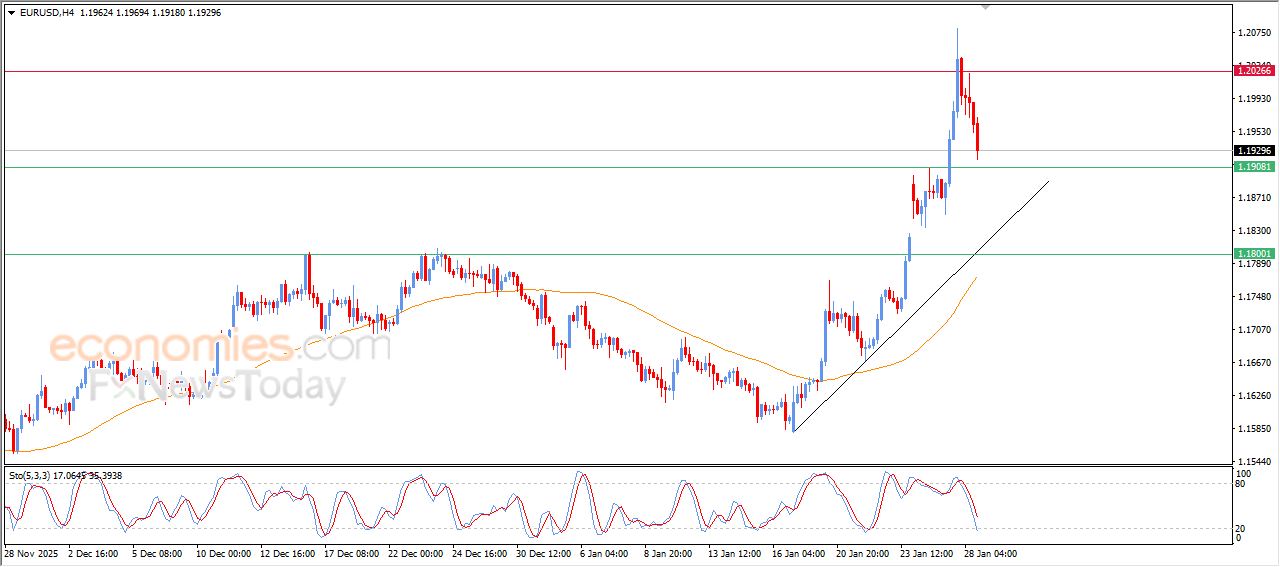
Task: Click the 1.15440 price scale value
Action: [1254, 461]
